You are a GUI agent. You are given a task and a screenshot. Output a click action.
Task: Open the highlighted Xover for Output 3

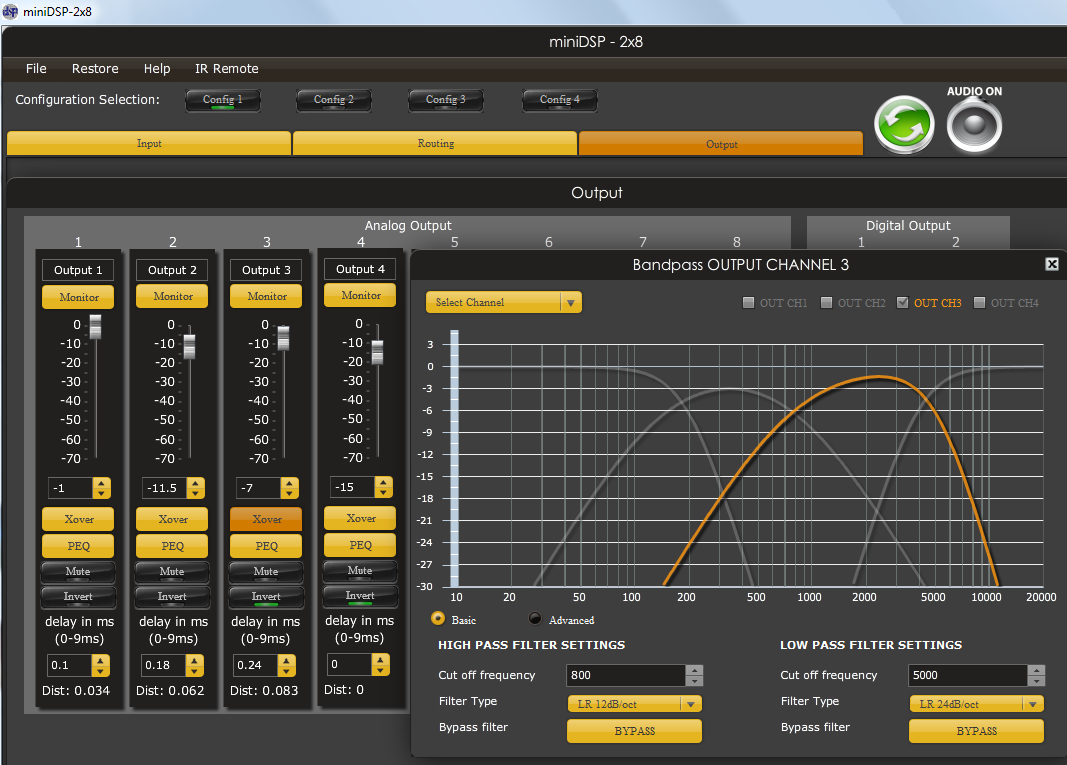click(x=266, y=519)
